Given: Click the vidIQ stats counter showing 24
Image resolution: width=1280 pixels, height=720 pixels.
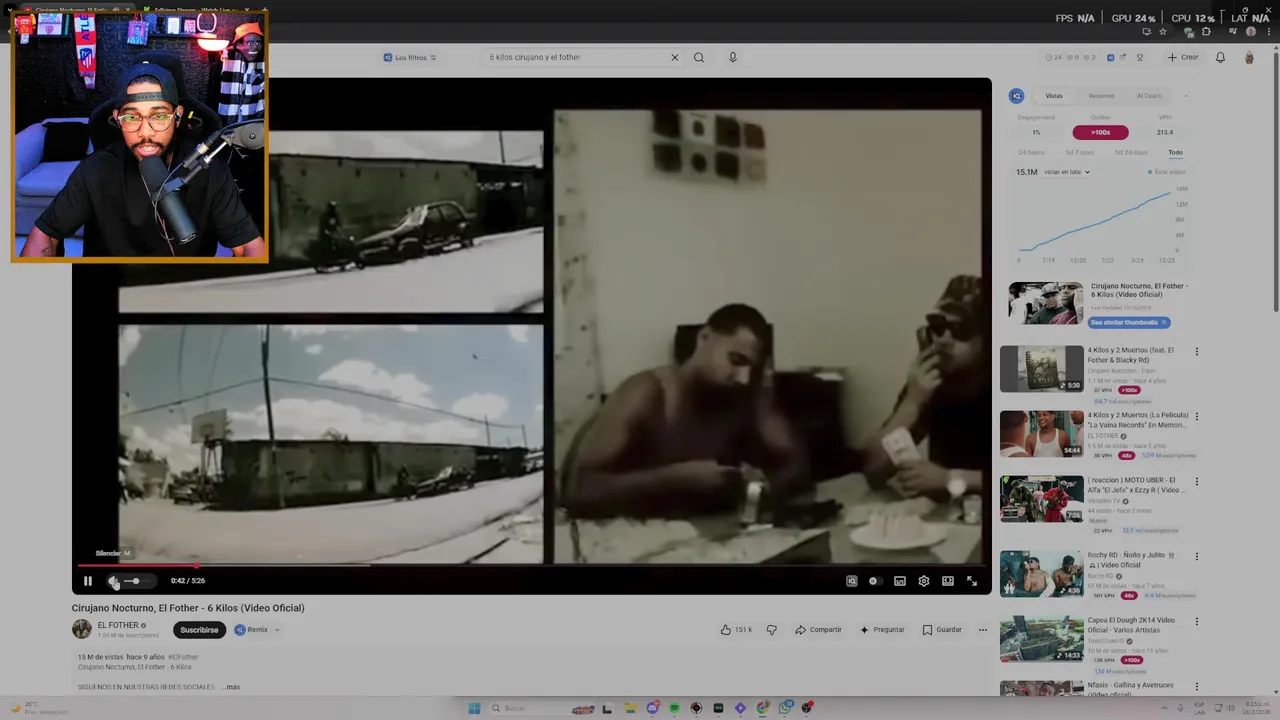Looking at the screenshot, I should (1053, 57).
